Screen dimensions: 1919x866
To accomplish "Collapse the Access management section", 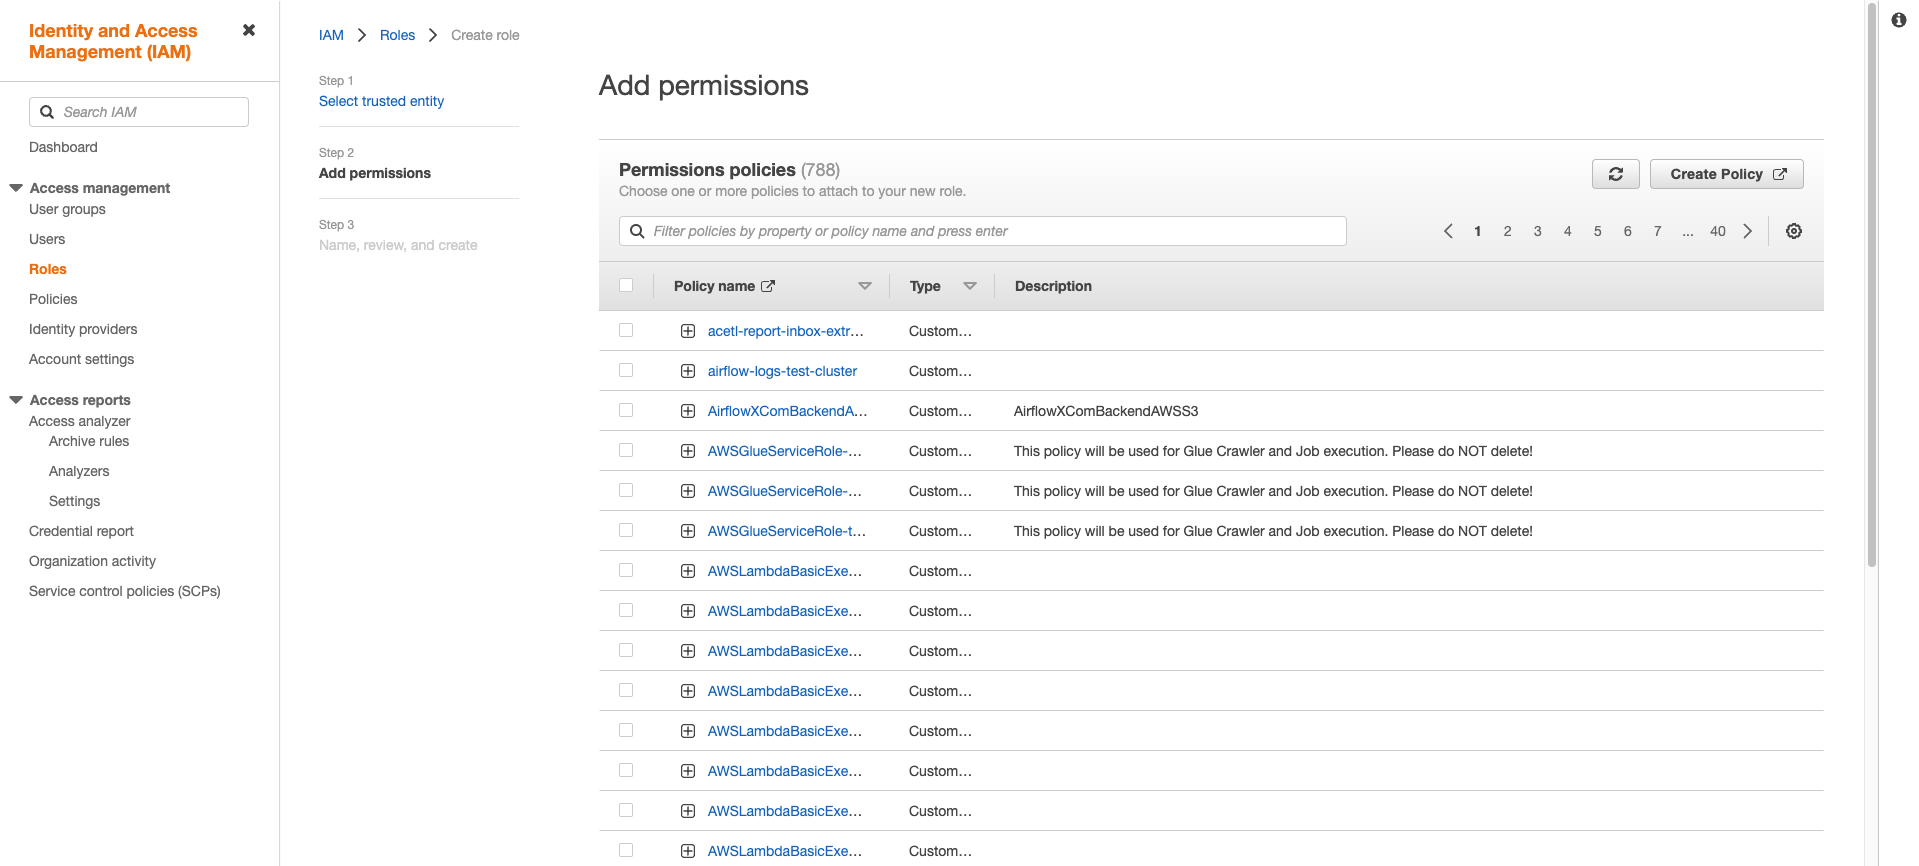I will [x=16, y=188].
